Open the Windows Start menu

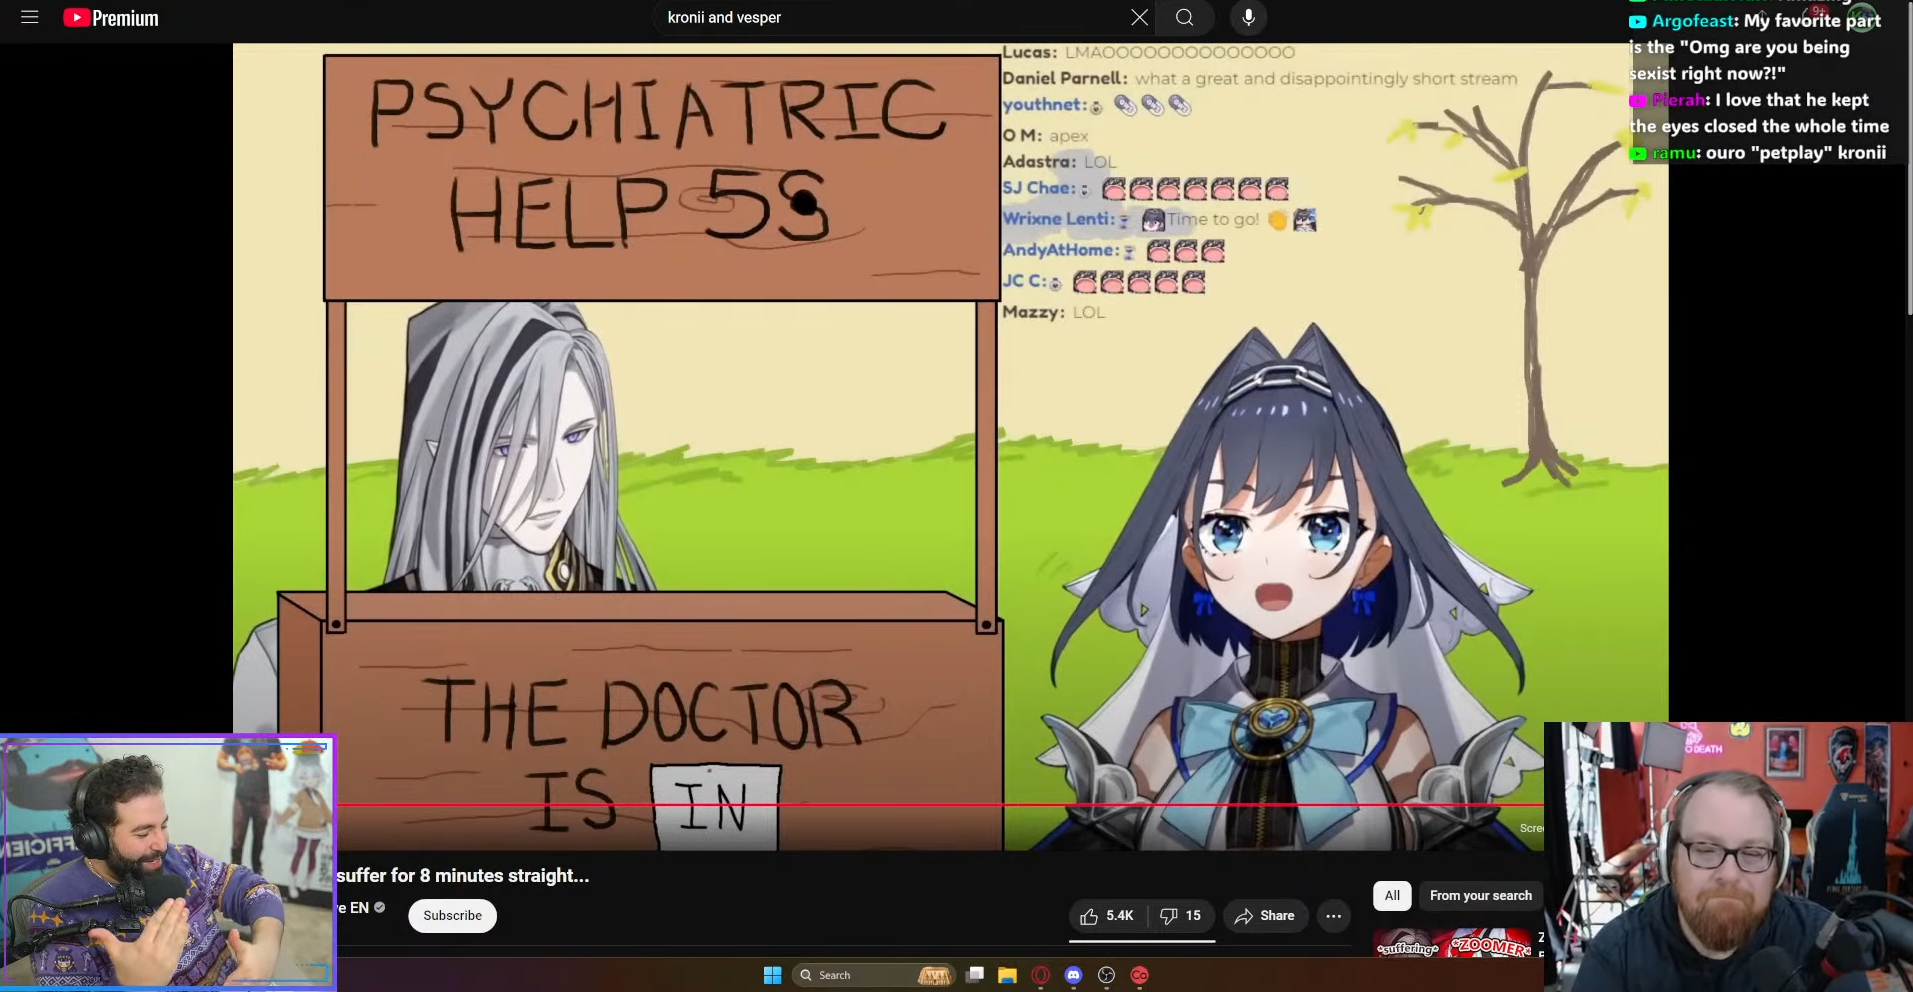772,975
